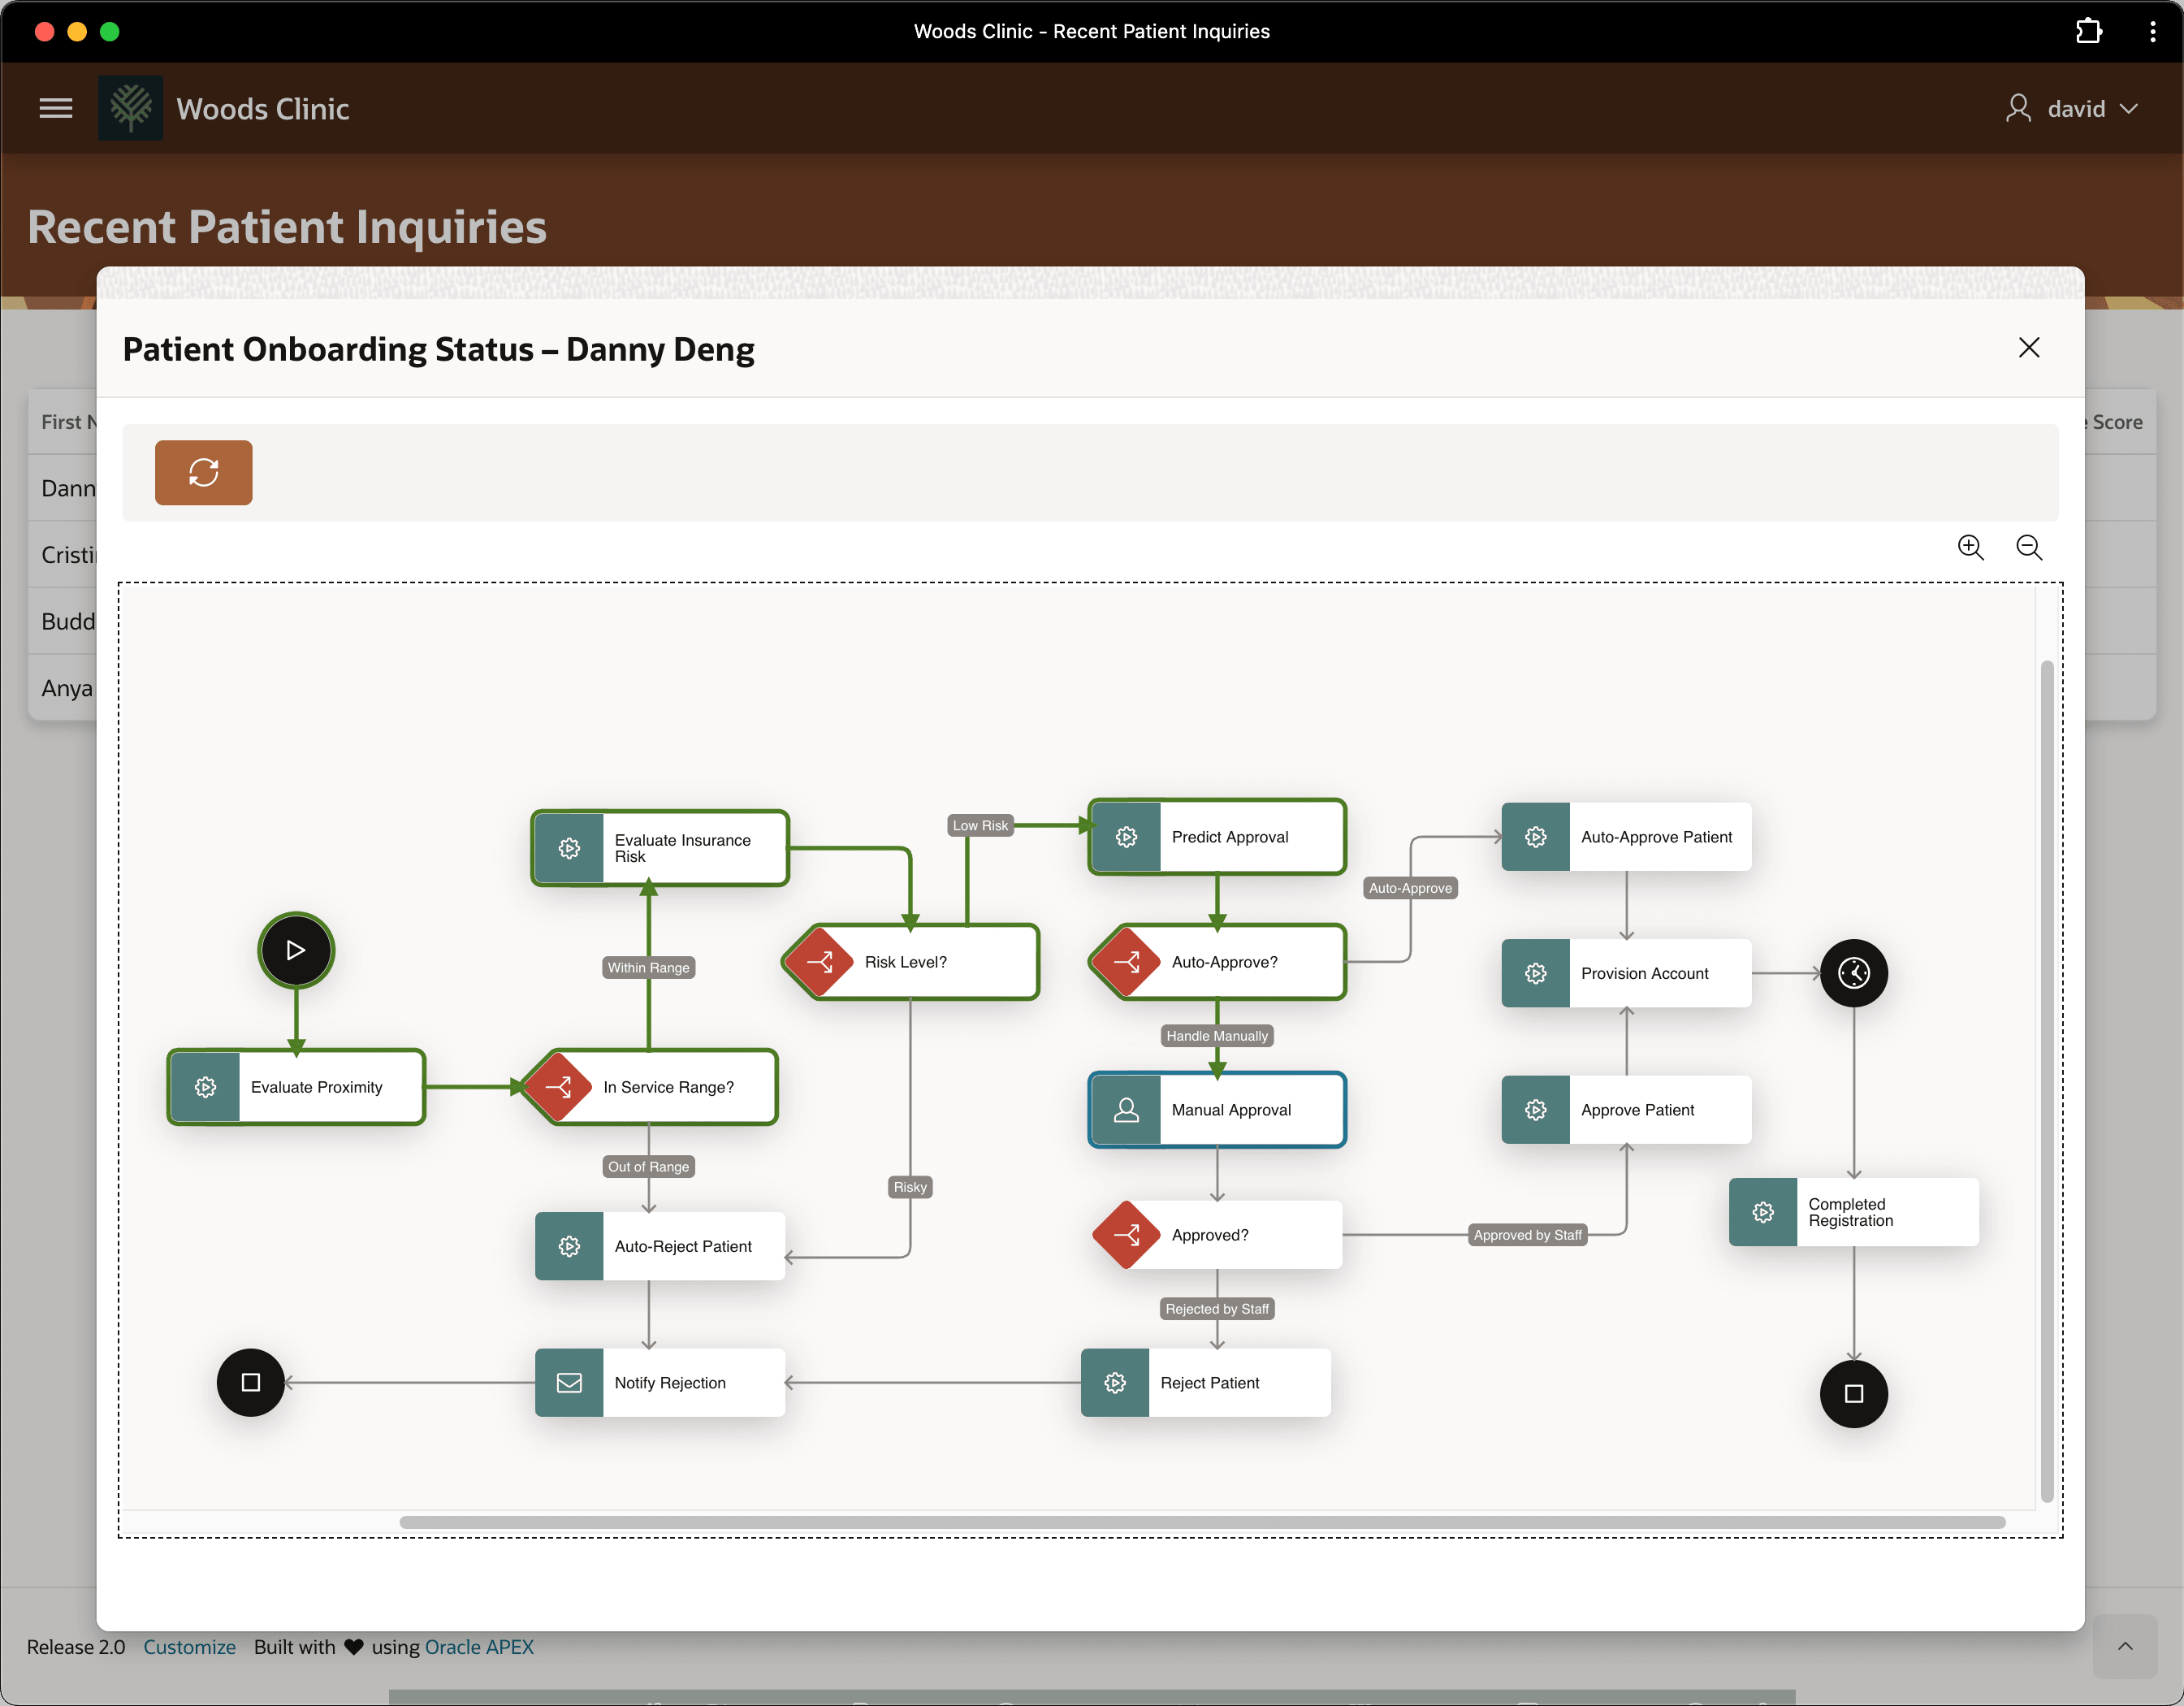Click the Woods Clinic app title
The width and height of the screenshot is (2184, 1706).
263,108
